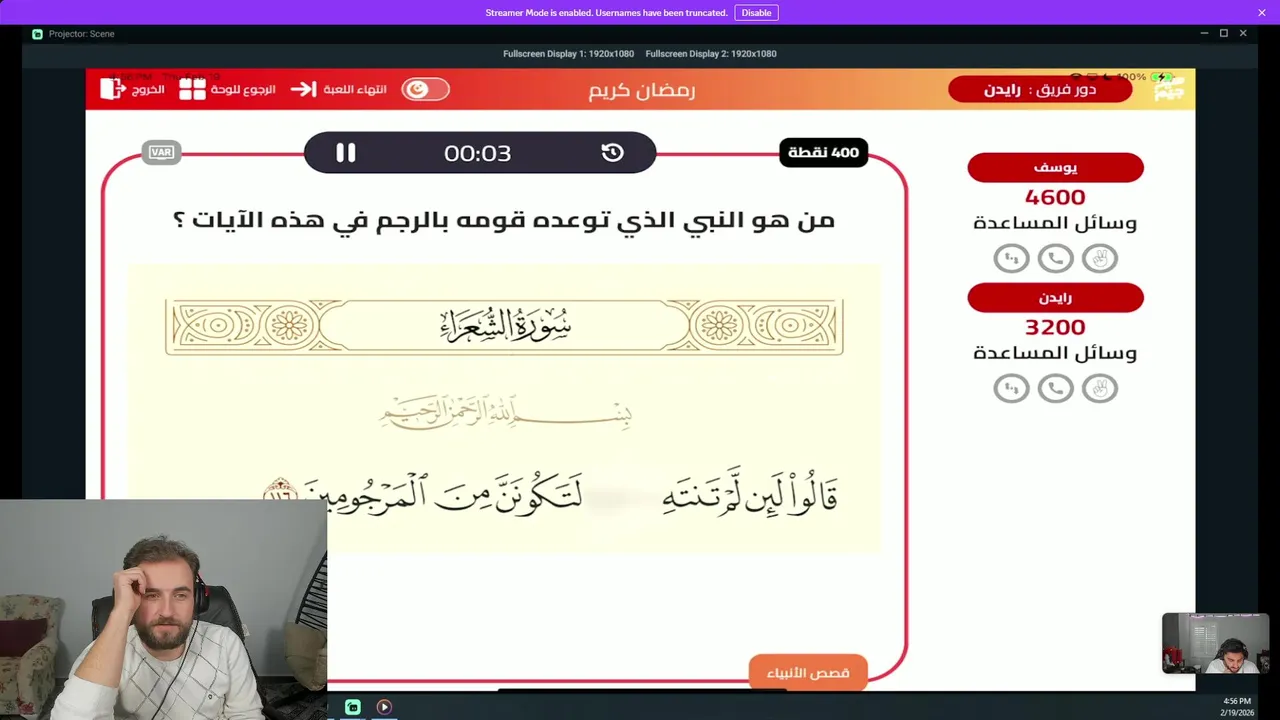The image size is (1280, 720).
Task: Open the green app icon in taskbar
Action: point(353,707)
